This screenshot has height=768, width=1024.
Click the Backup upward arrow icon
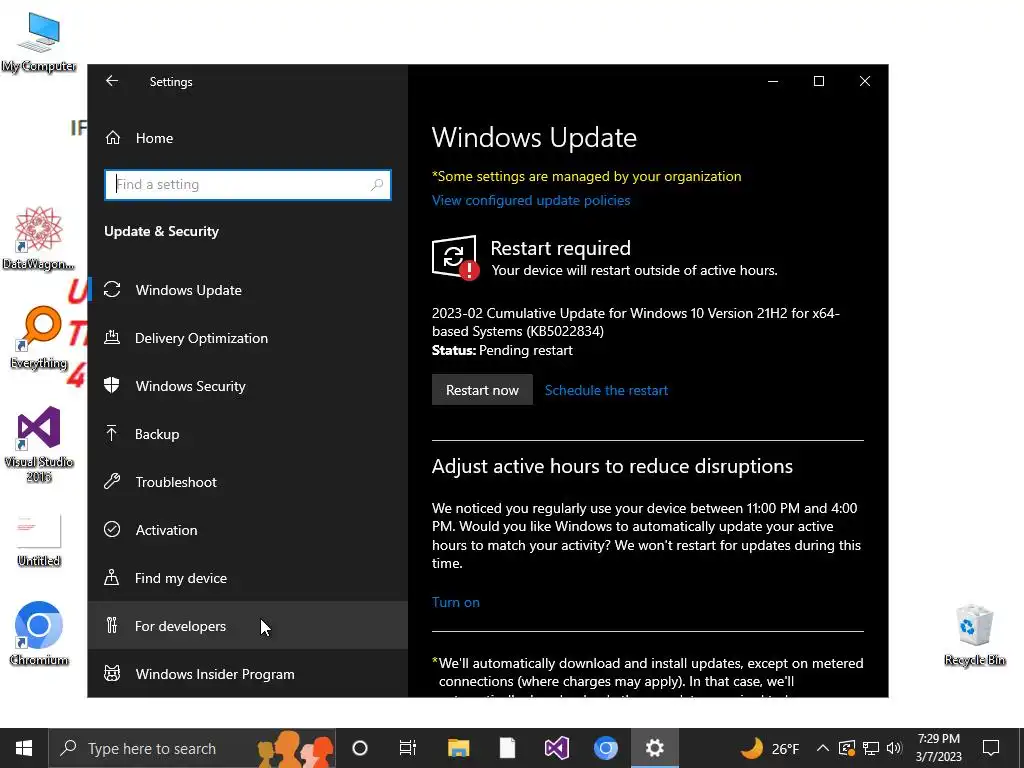(x=112, y=434)
